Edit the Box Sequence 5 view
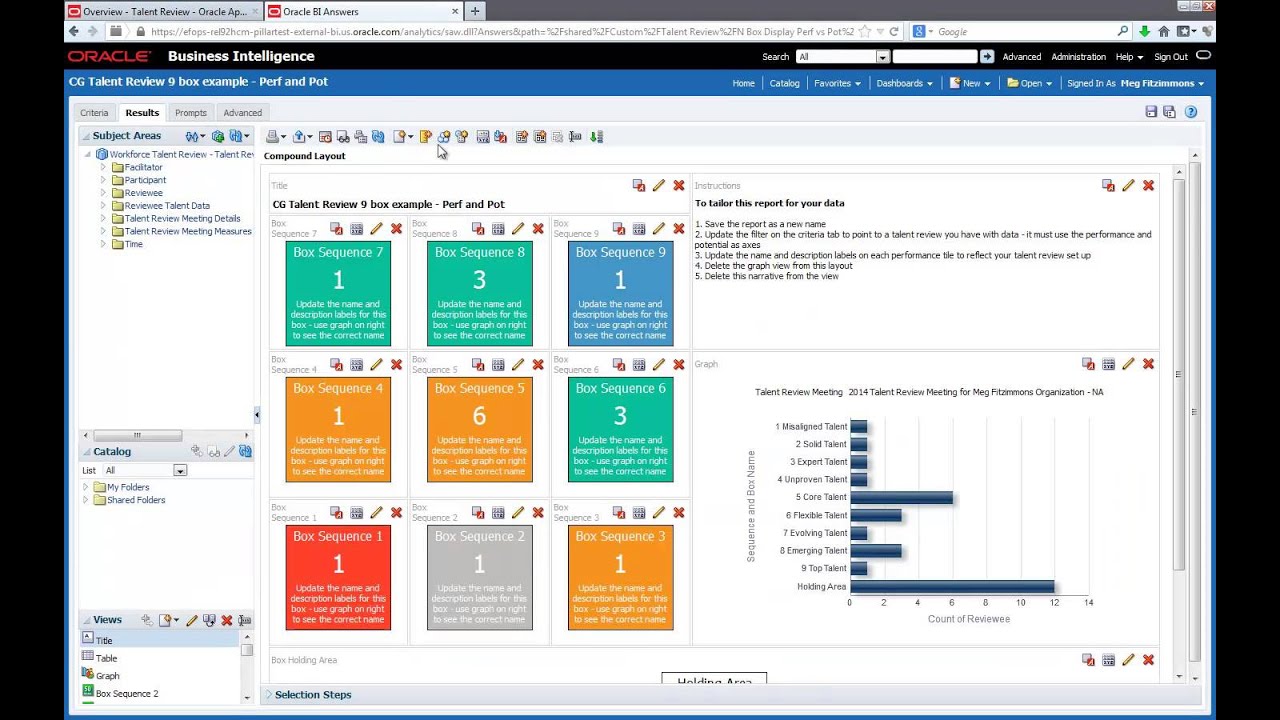1280x720 pixels. (x=517, y=364)
